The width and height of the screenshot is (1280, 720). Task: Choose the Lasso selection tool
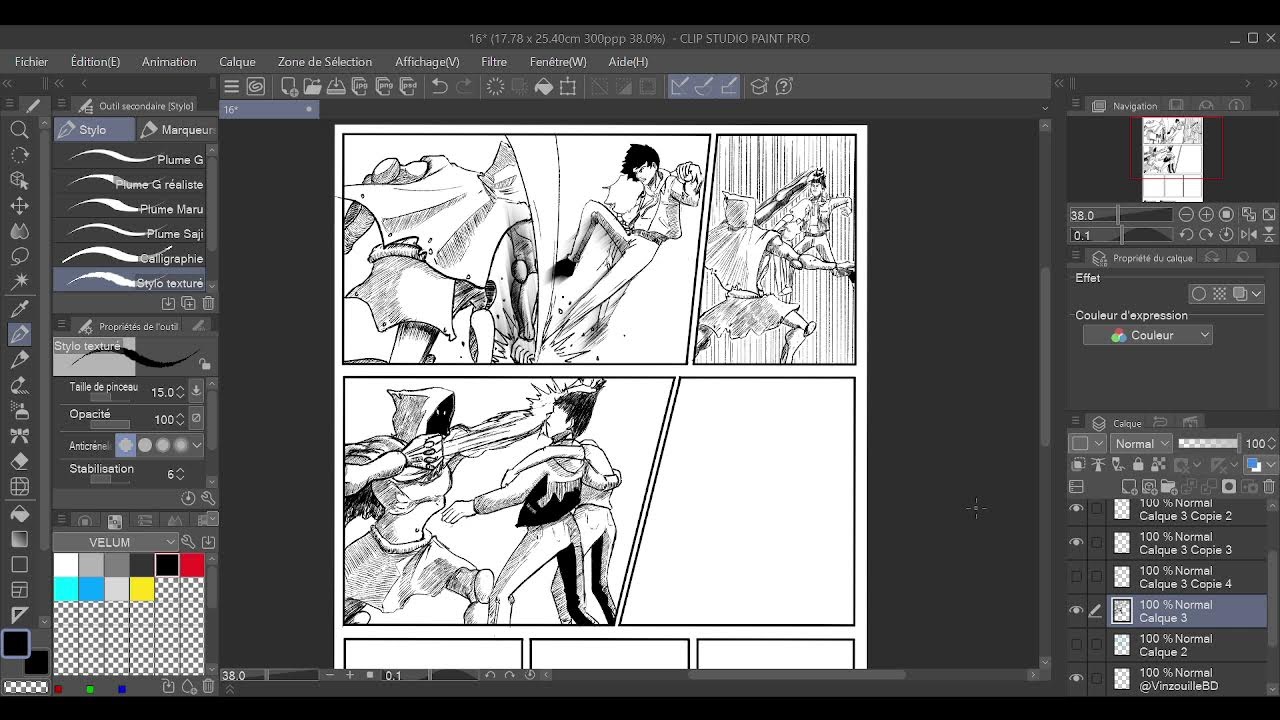(x=19, y=257)
